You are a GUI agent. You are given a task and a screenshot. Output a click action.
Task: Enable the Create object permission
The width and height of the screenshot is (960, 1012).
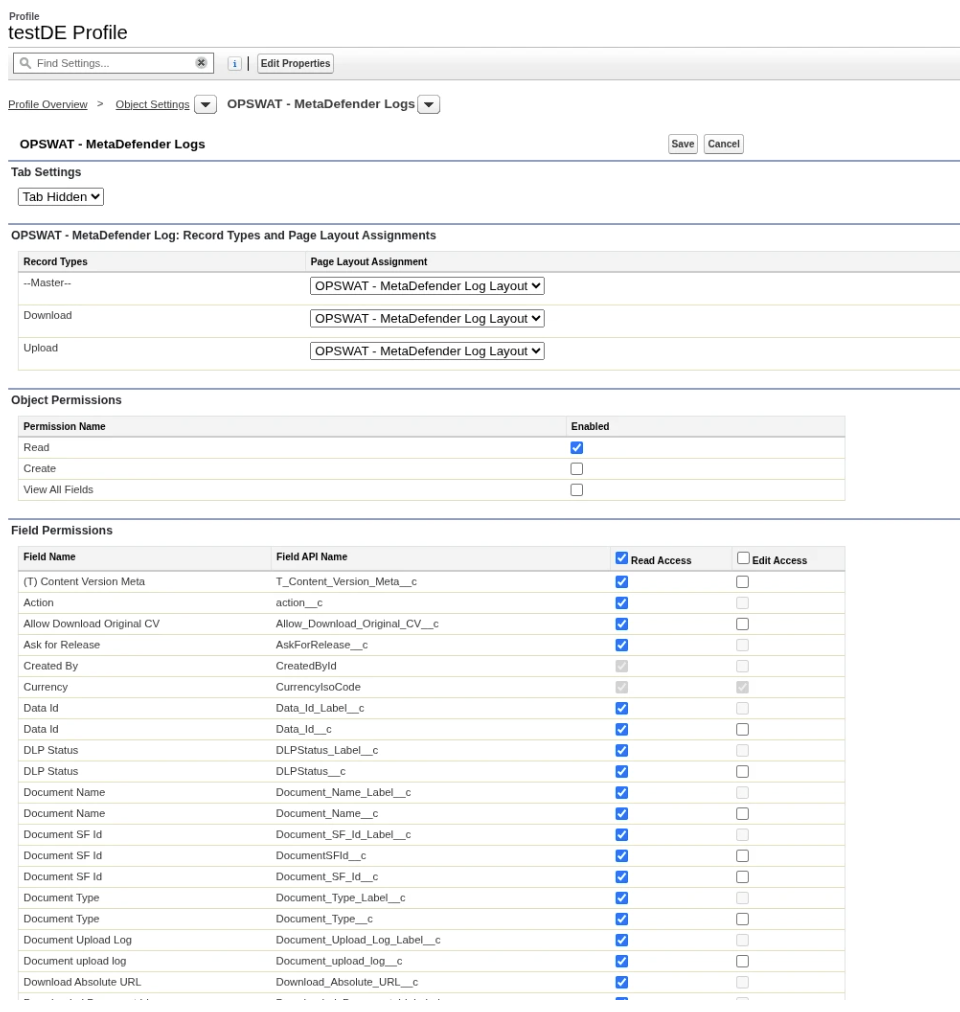pyautogui.click(x=576, y=469)
